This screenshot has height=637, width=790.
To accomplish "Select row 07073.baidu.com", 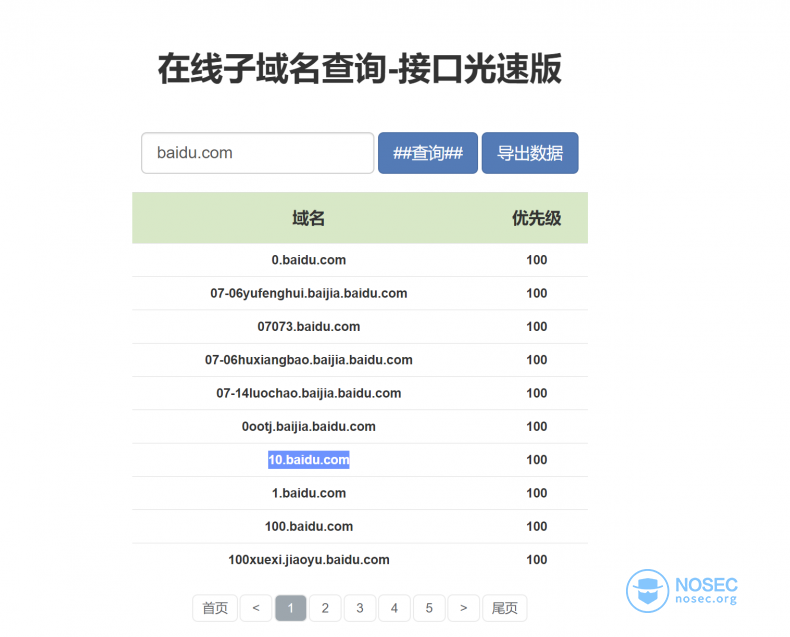I will (x=360, y=327).
